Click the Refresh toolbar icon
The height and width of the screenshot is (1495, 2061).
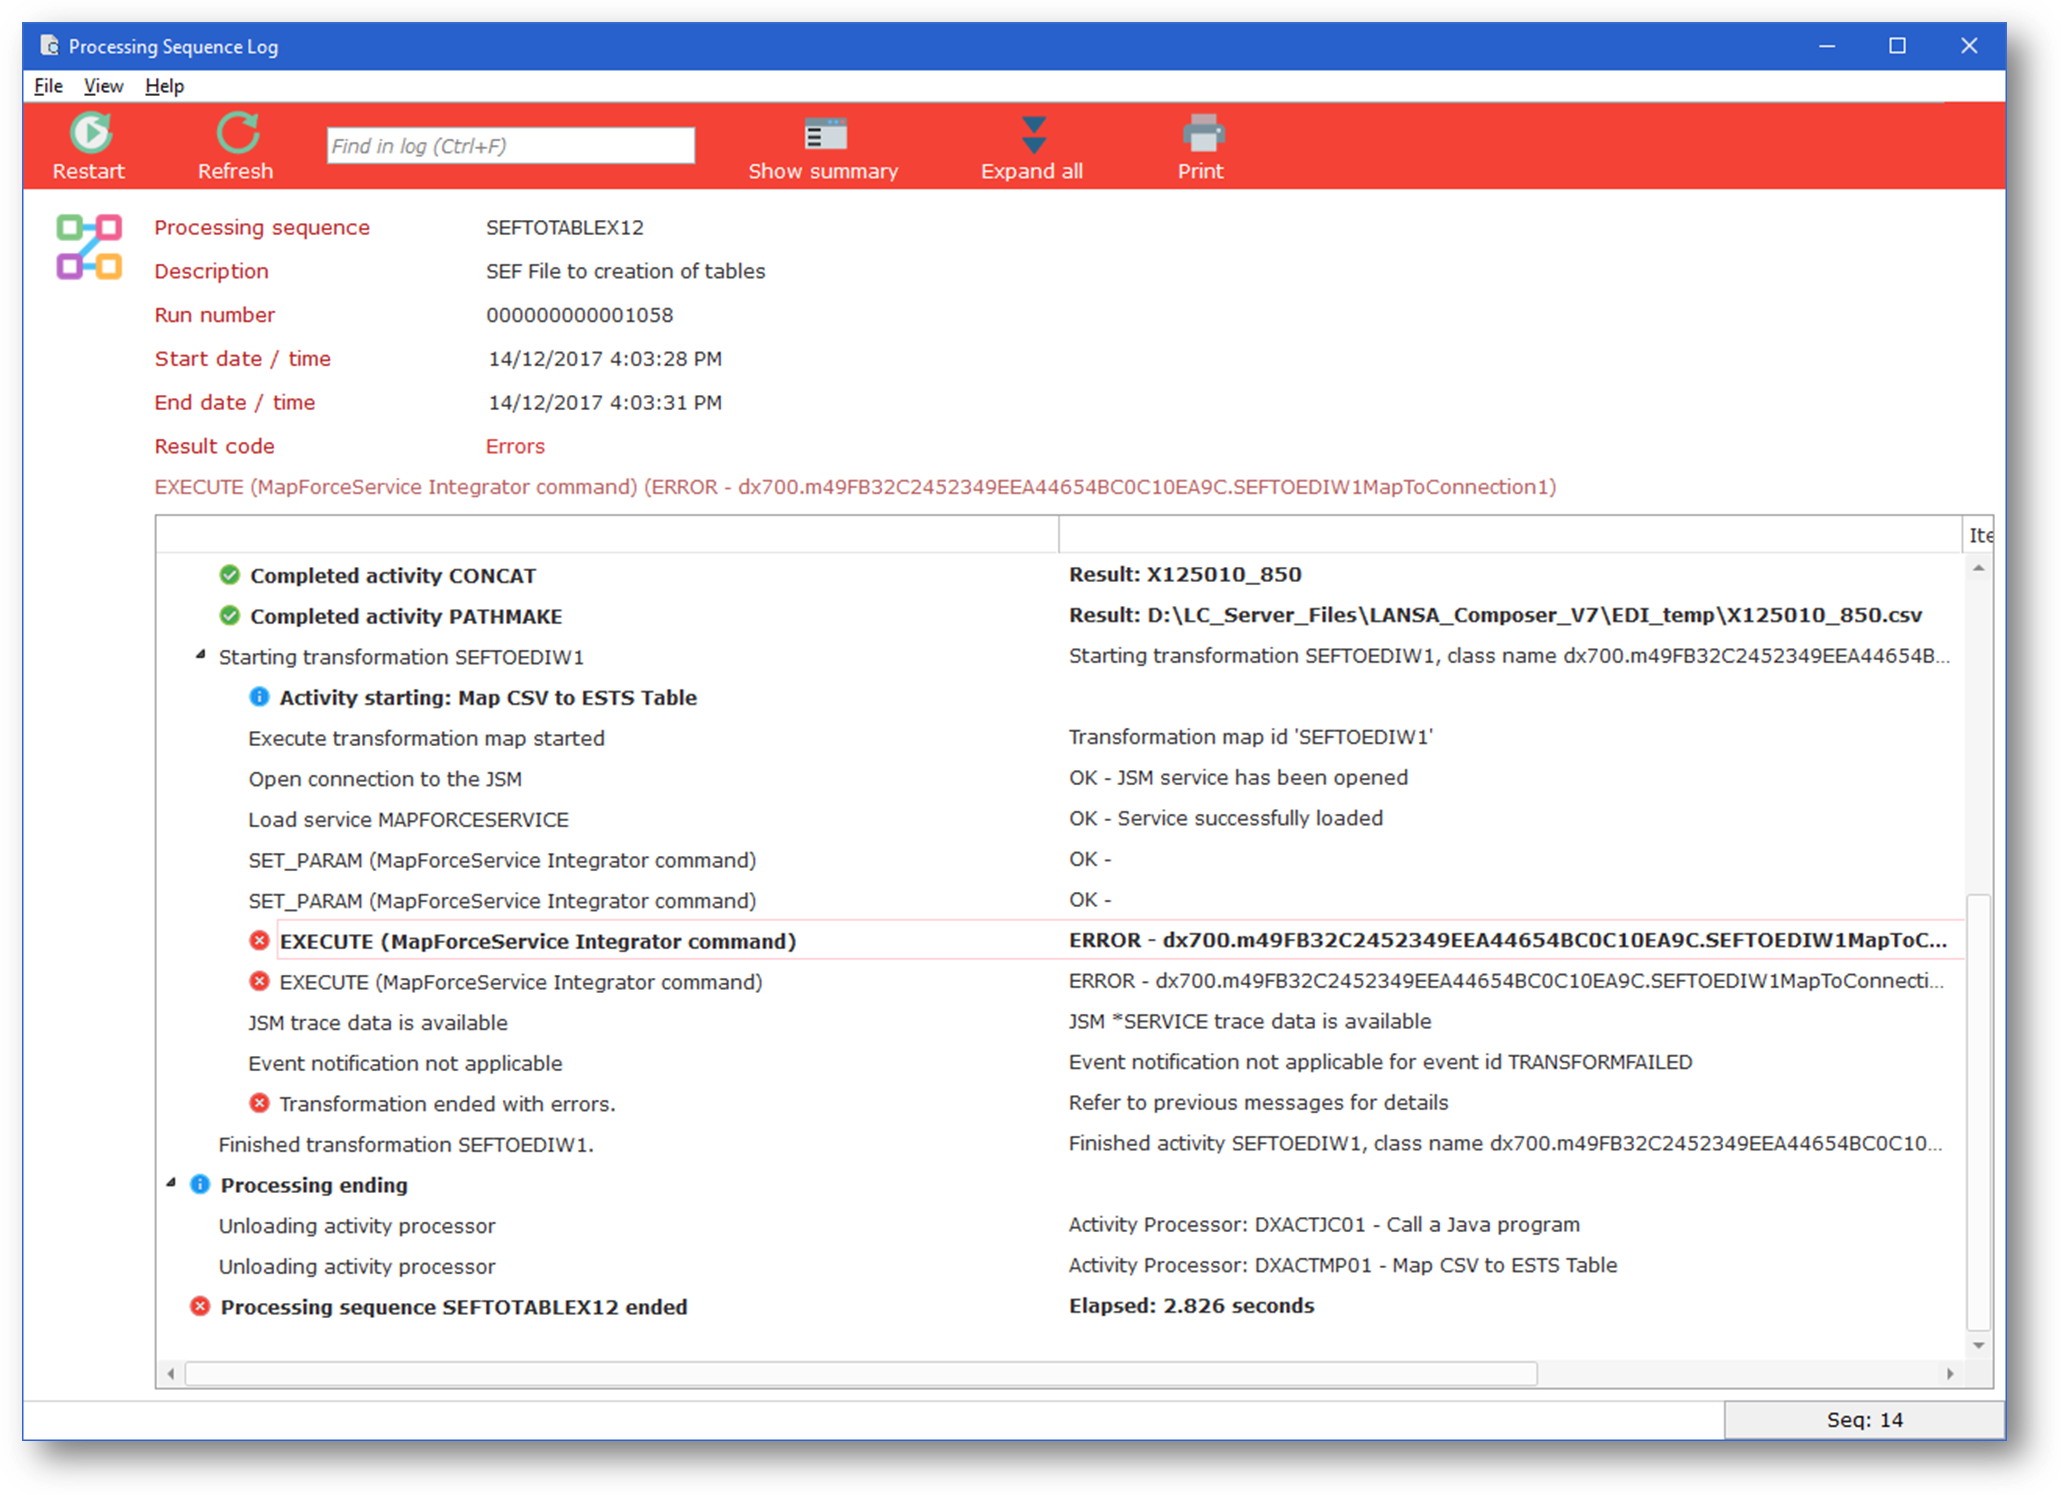pos(237,134)
